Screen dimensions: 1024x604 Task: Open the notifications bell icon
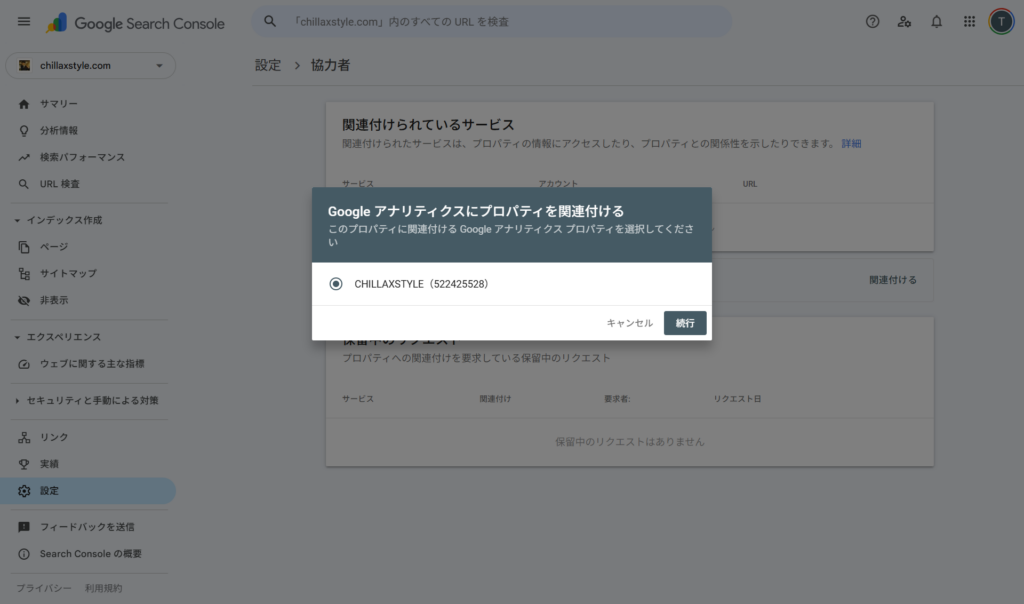point(936,21)
